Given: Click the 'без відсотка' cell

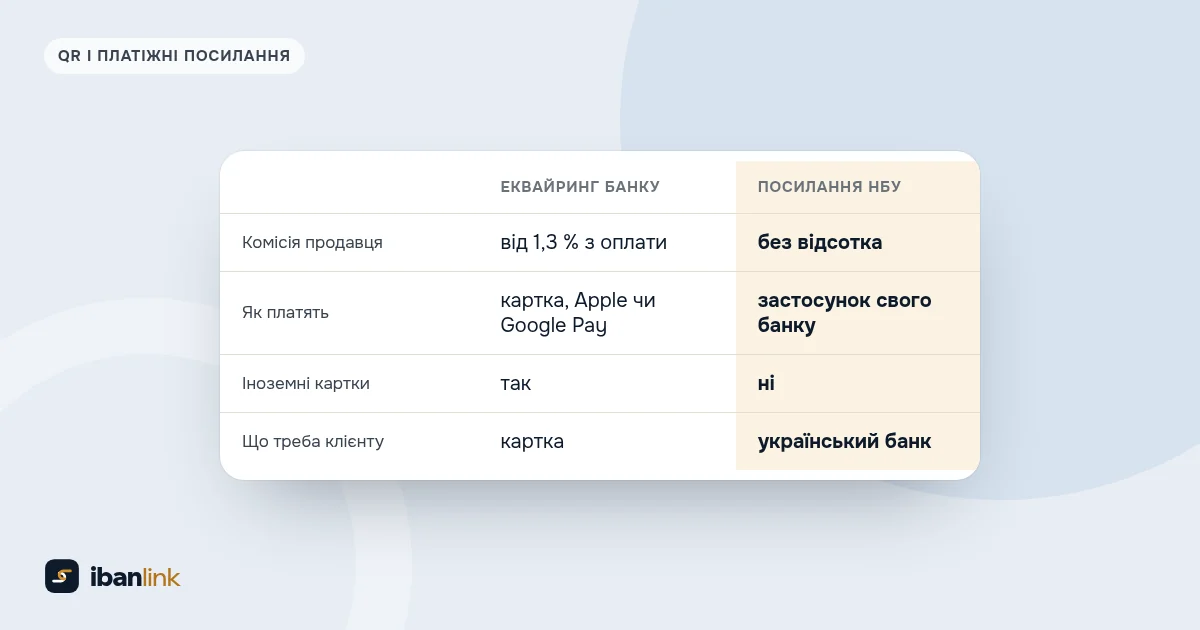Looking at the screenshot, I should tap(820, 243).
